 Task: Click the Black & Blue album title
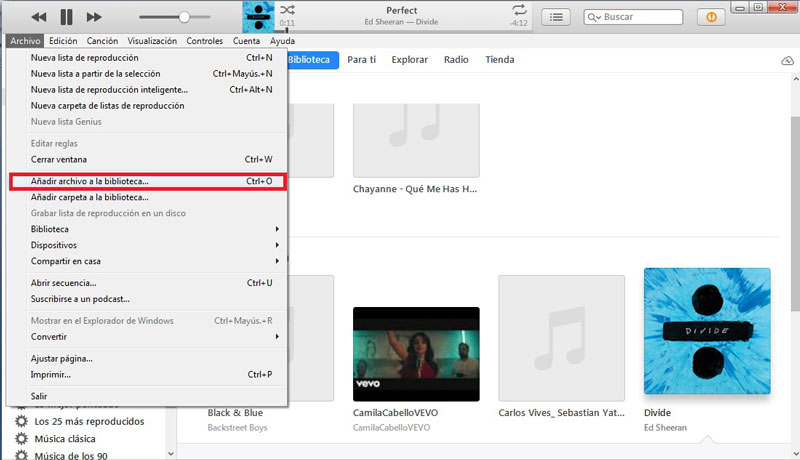click(235, 413)
